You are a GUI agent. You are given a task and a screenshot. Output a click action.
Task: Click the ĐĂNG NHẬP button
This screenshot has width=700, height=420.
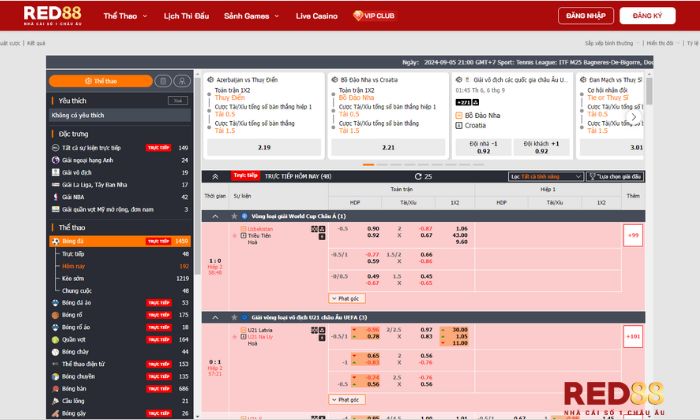click(x=586, y=16)
